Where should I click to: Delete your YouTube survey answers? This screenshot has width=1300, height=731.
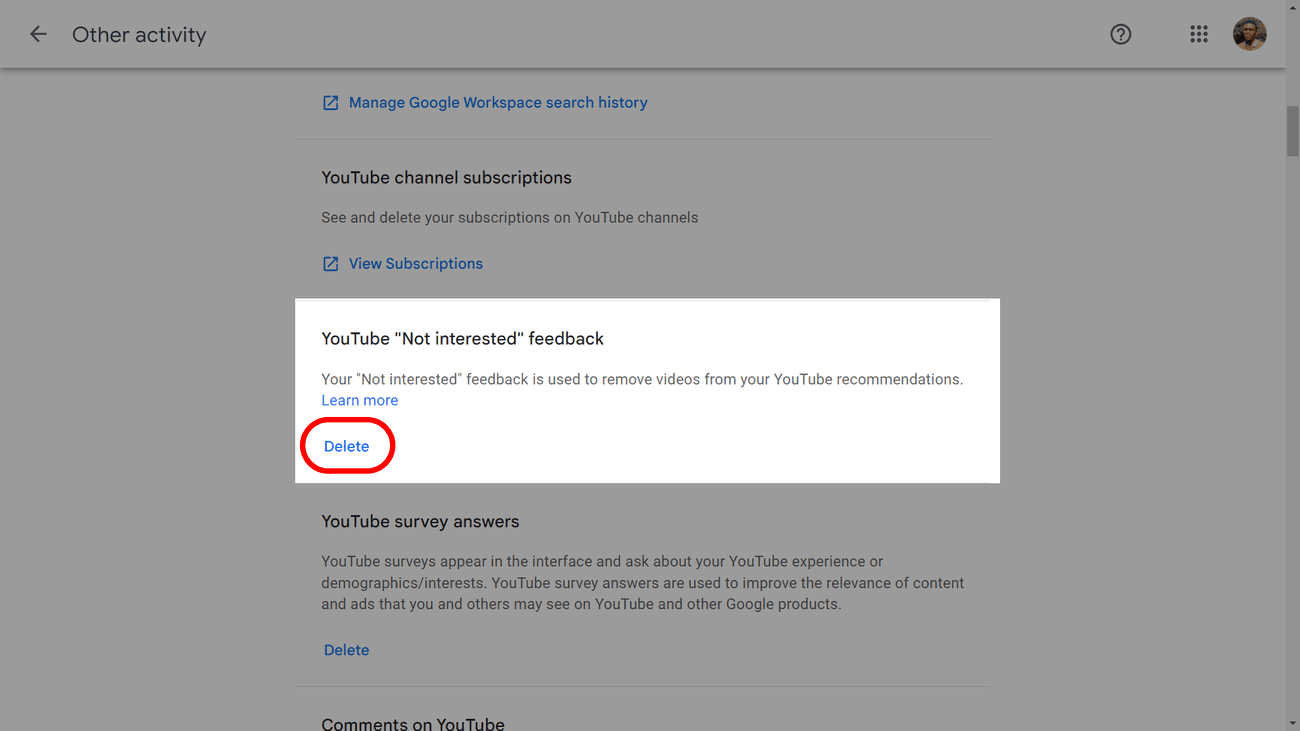[346, 649]
